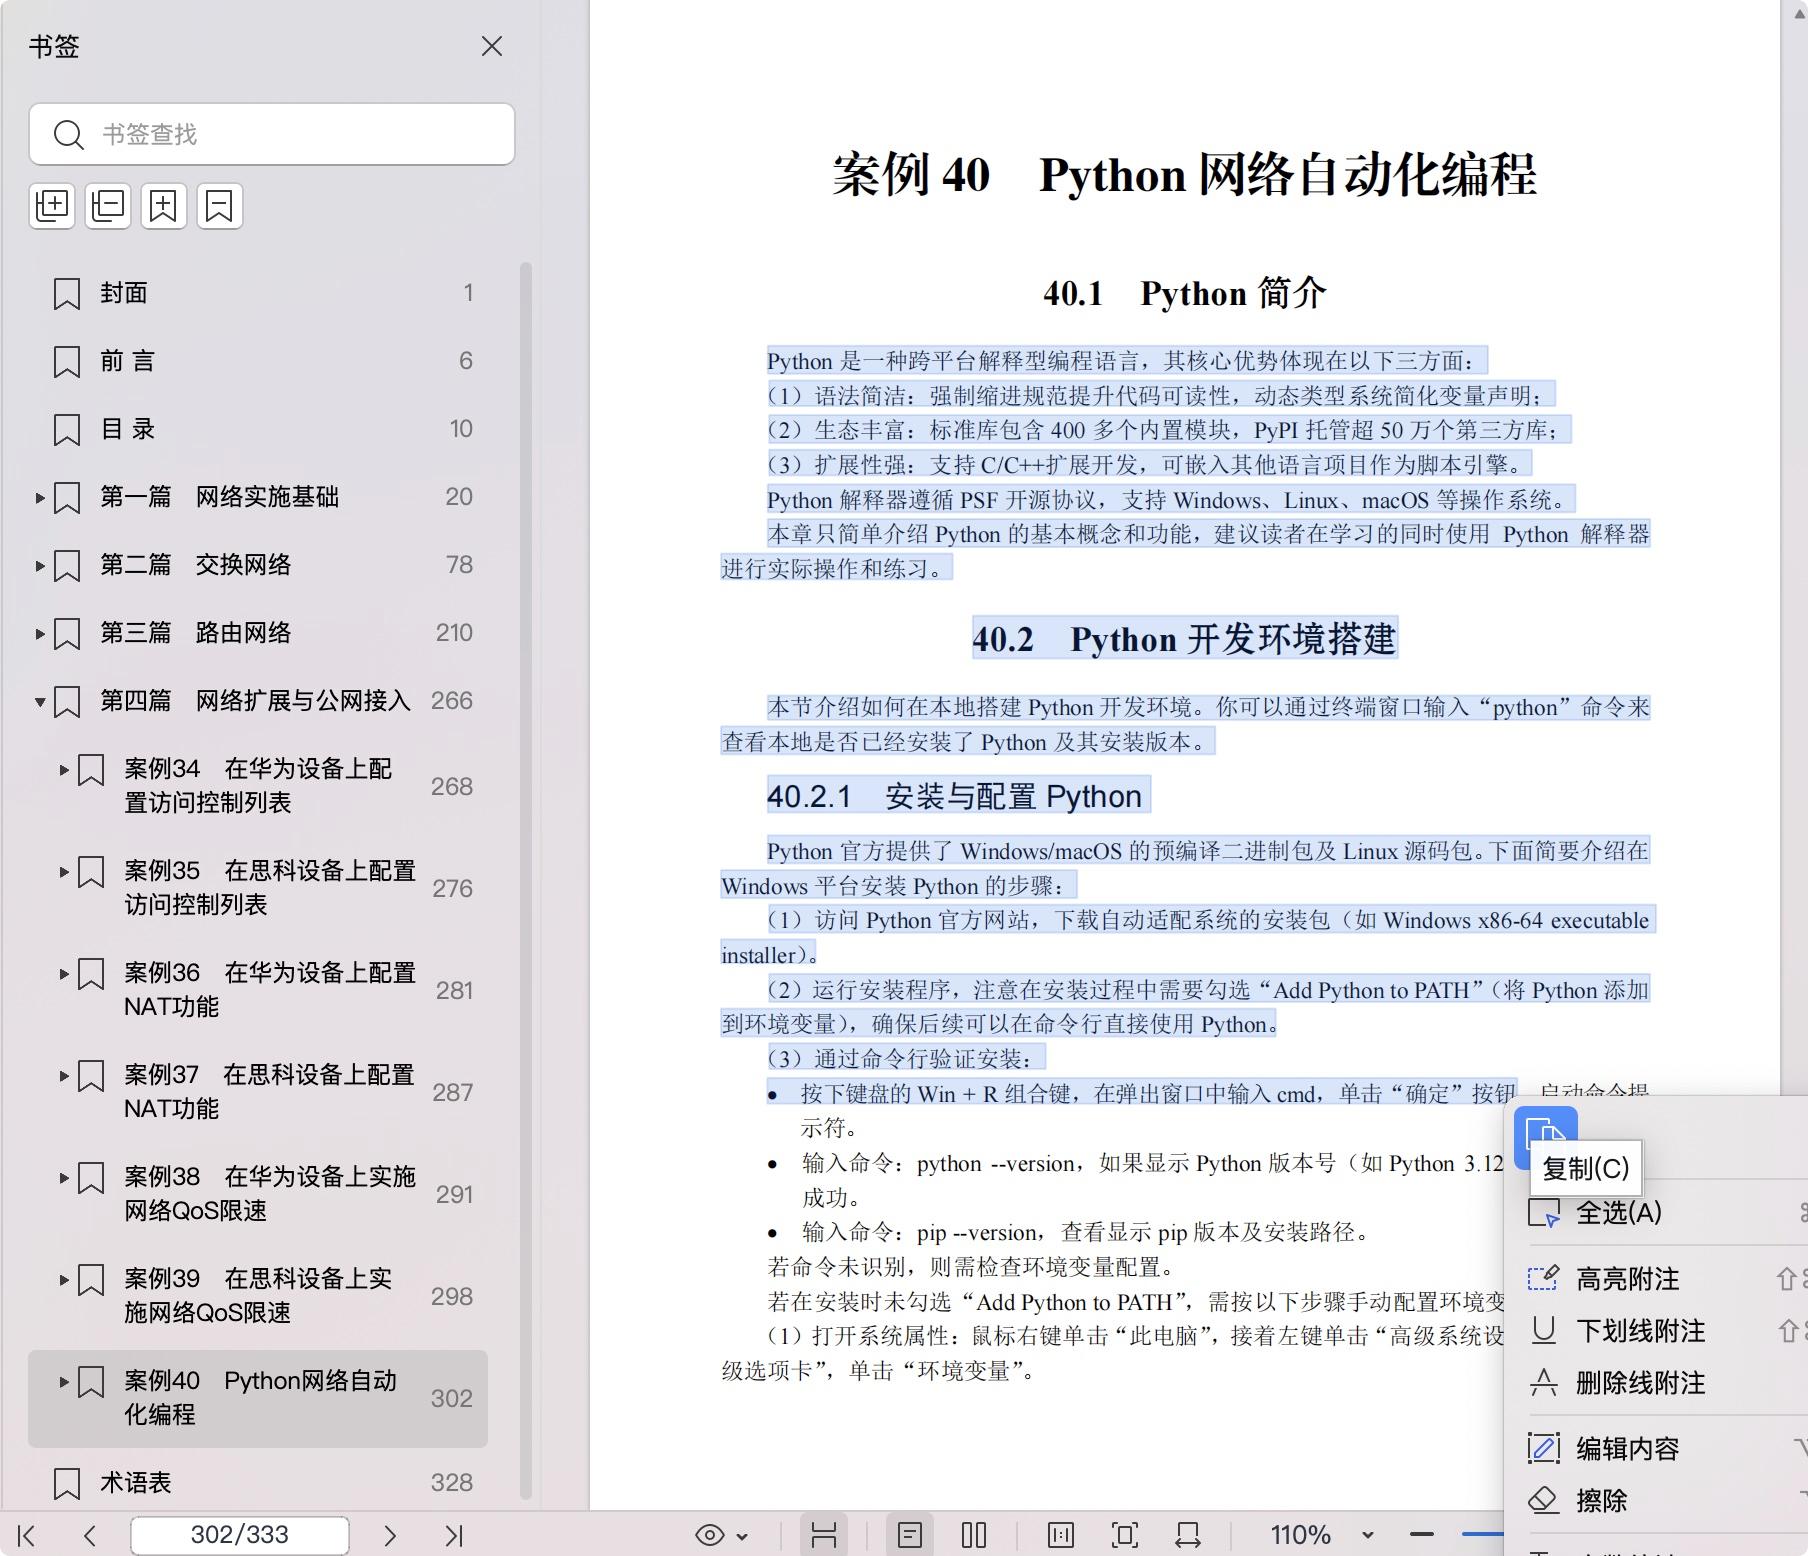The image size is (1808, 1556).
Task: Expand 案例35 bookmark entry
Action: coord(64,872)
